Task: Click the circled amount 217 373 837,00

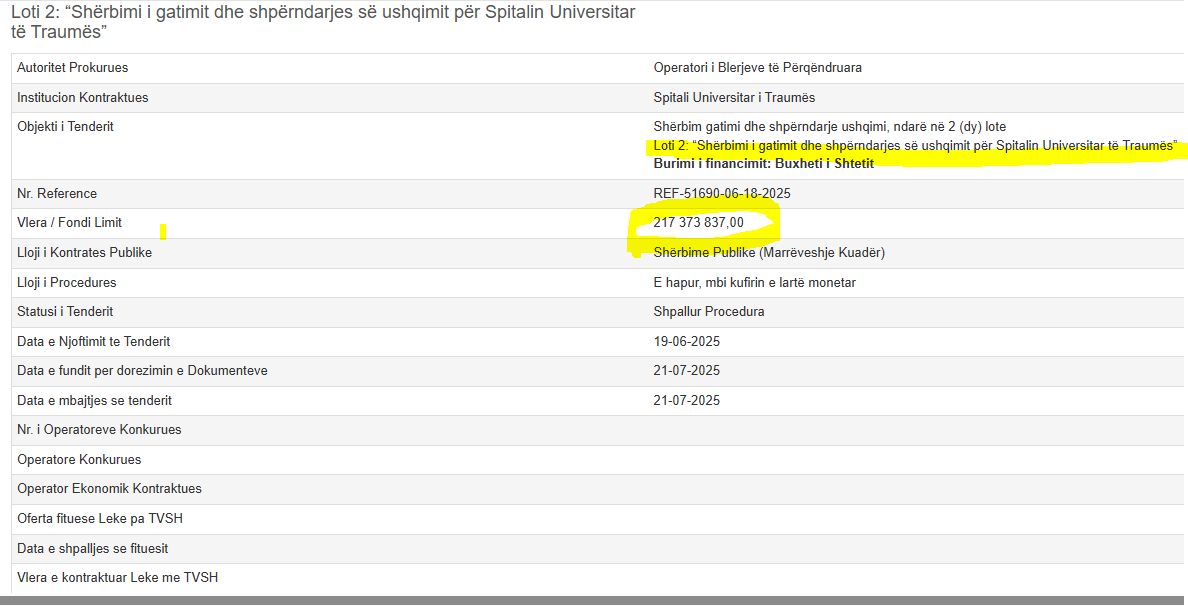Action: pos(698,223)
